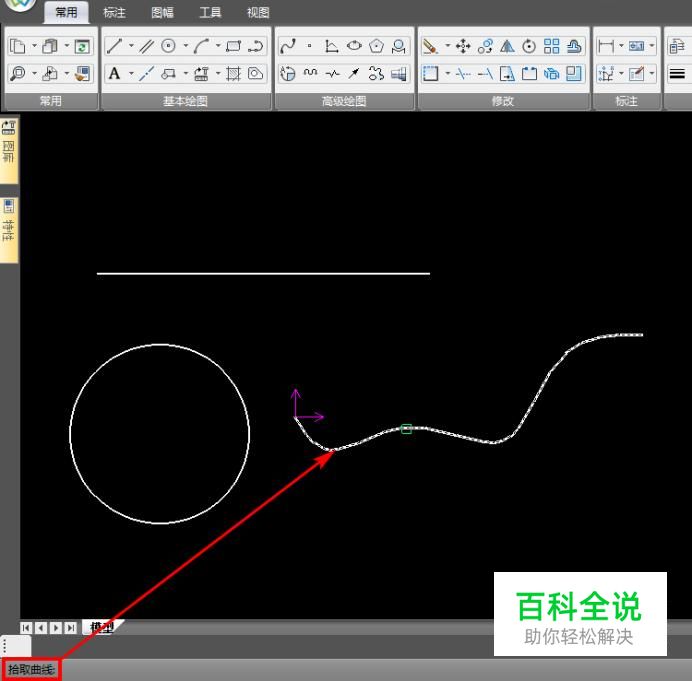Select the linear Dimension tool

point(606,46)
